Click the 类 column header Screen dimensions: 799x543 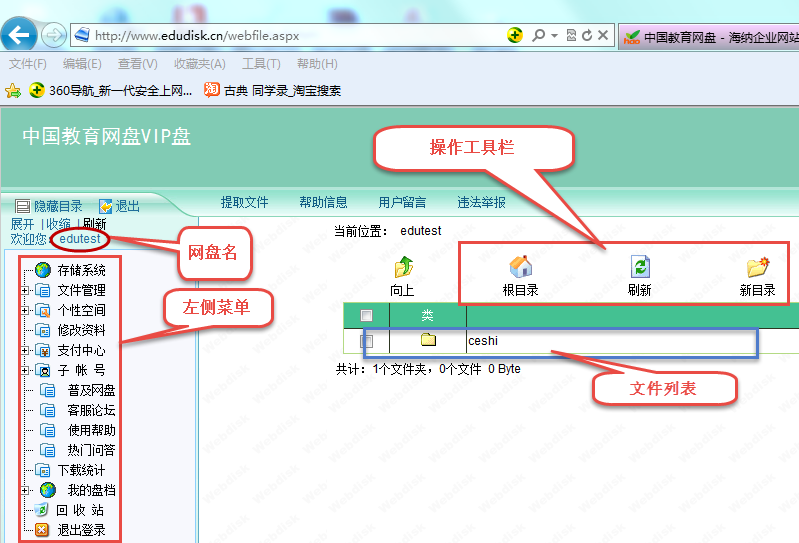(428, 315)
